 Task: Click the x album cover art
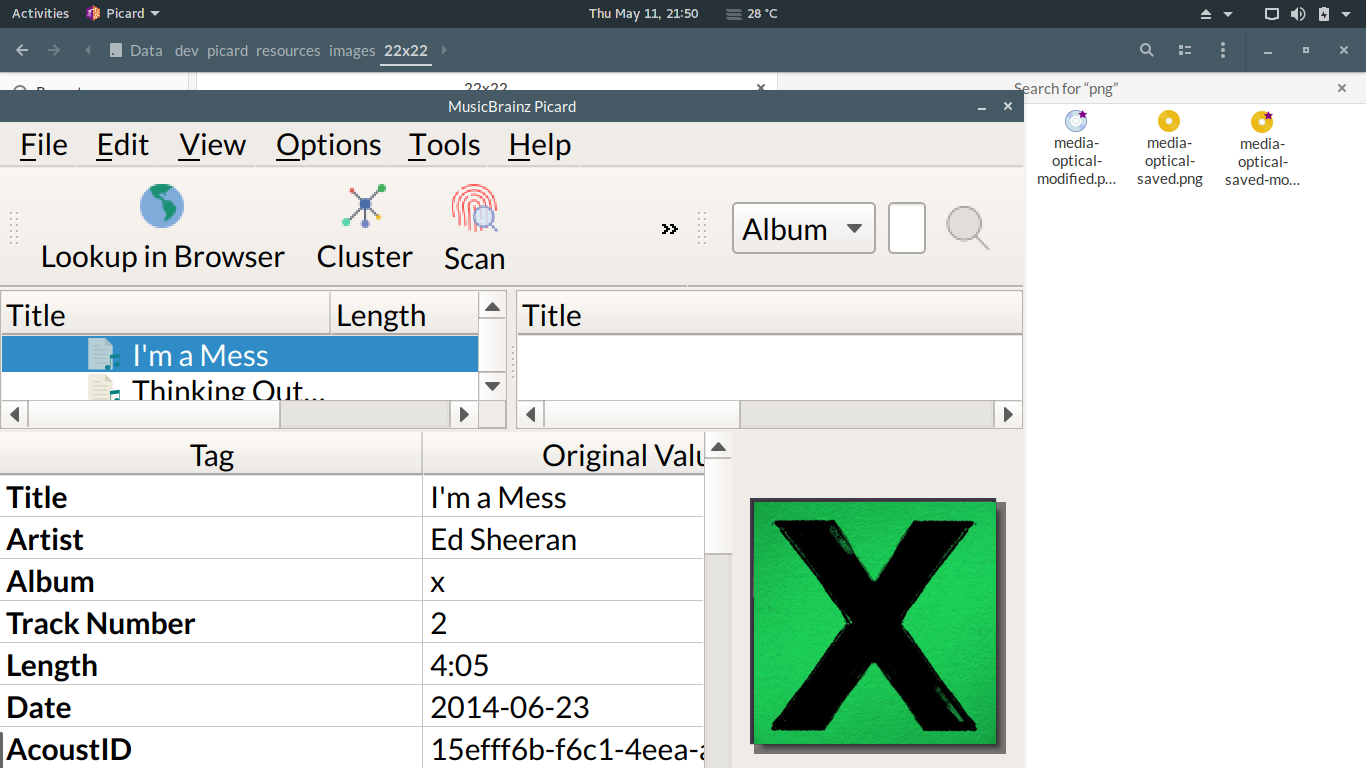point(874,622)
